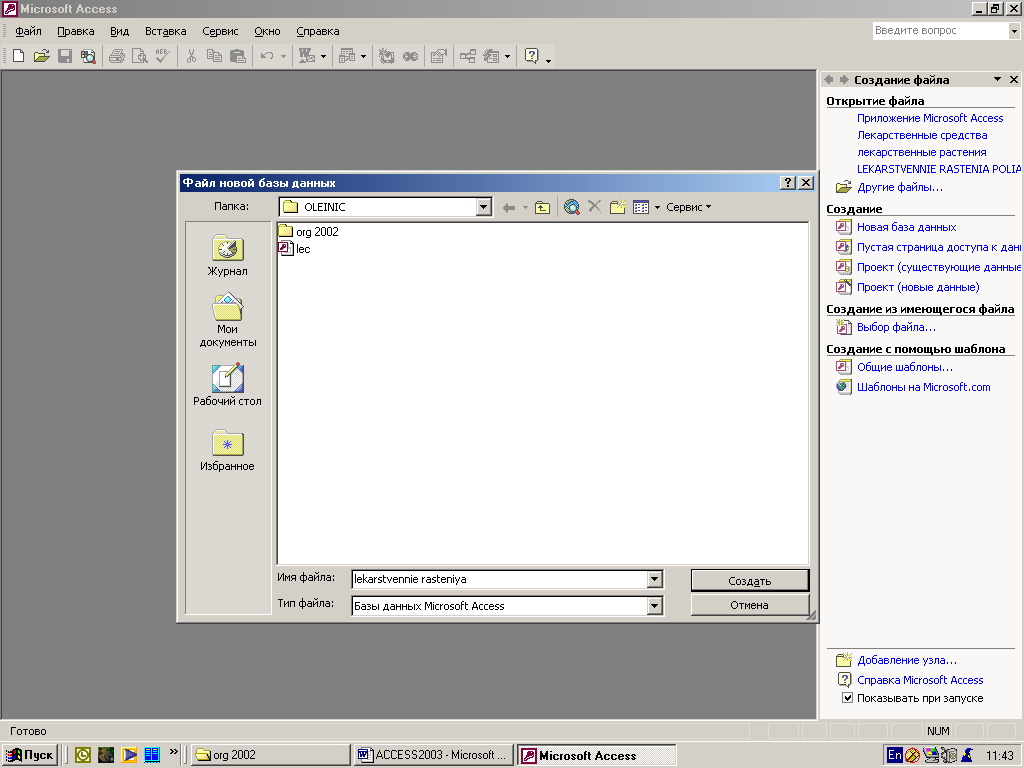Click the Справка Microsoft Access link

click(920, 680)
